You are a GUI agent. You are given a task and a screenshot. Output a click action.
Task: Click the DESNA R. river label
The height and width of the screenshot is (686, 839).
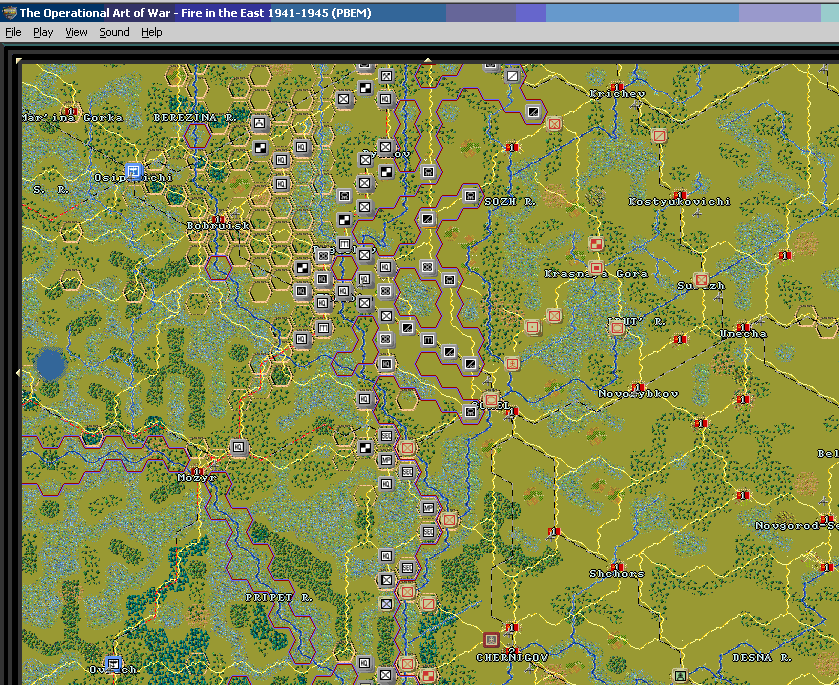coord(760,658)
